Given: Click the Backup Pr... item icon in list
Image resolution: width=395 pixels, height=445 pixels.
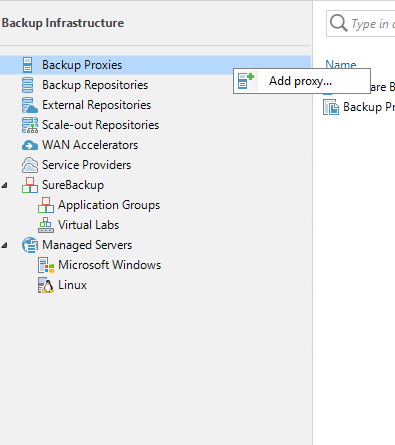Looking at the screenshot, I should click(331, 107).
